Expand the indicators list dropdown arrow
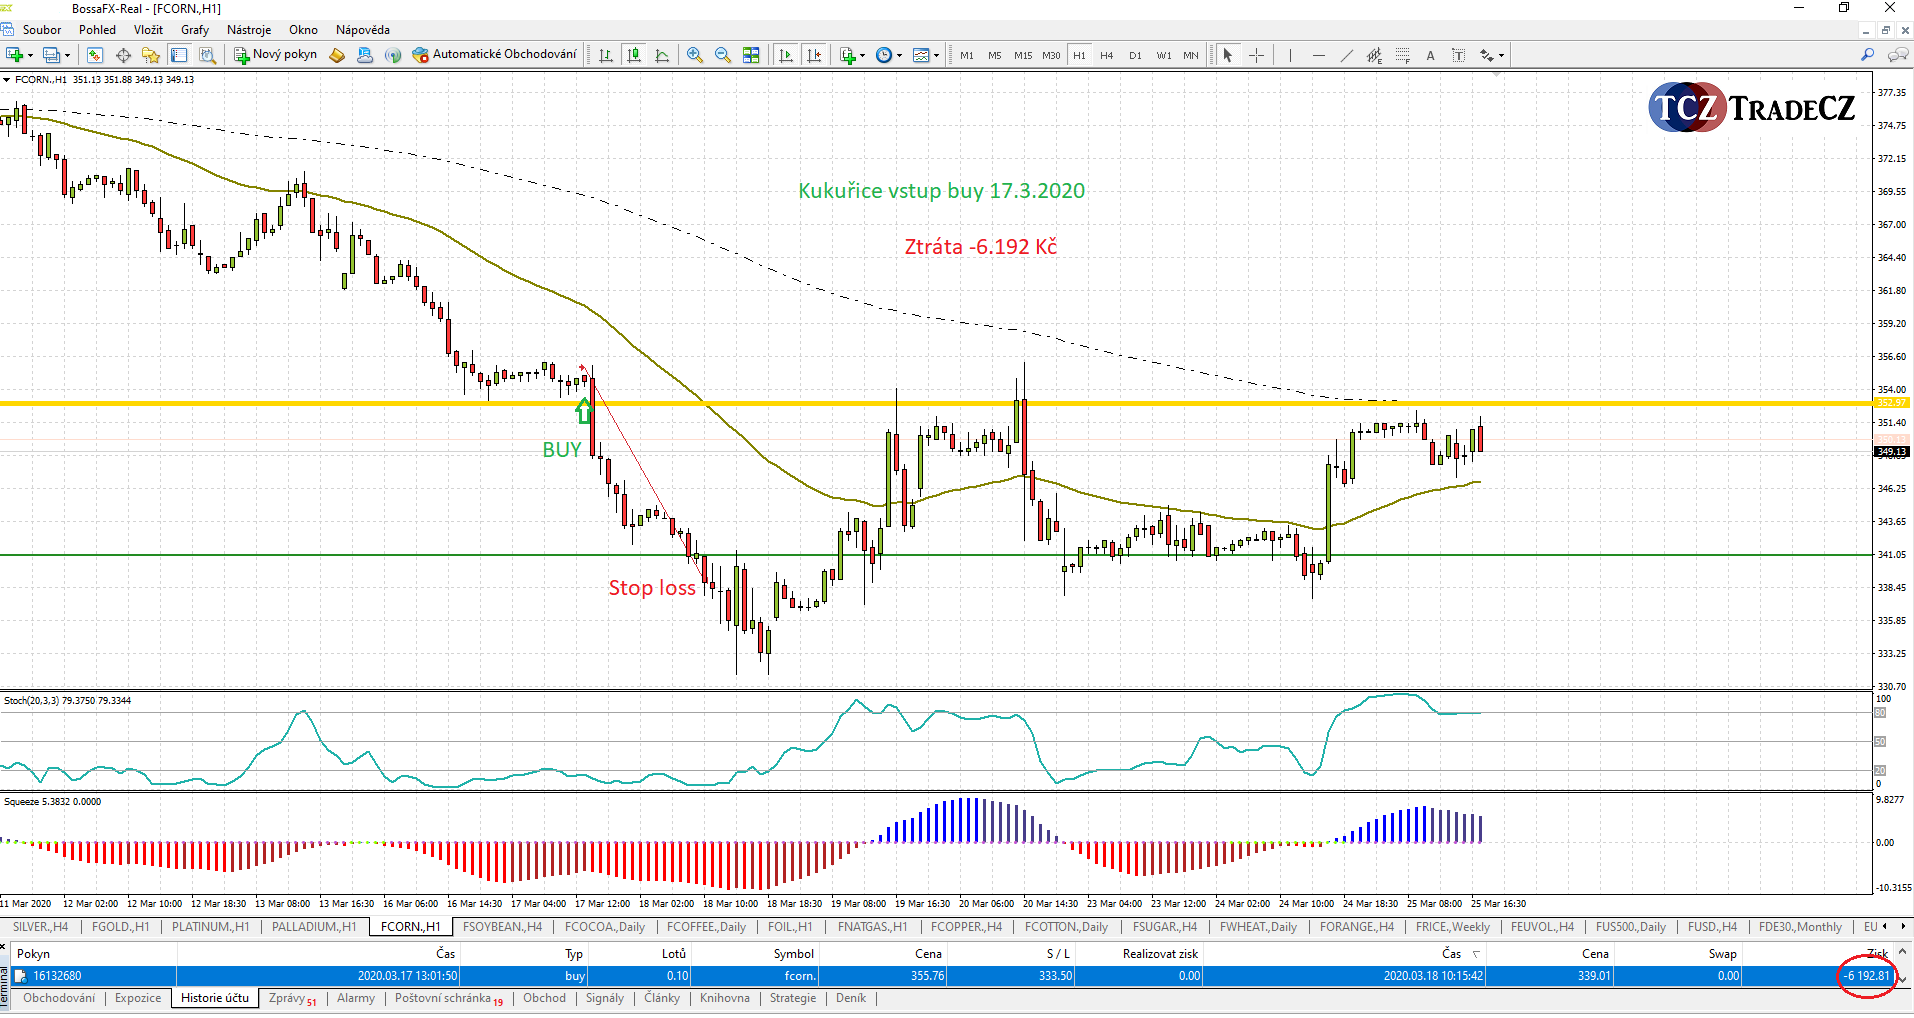Image resolution: width=1914 pixels, height=1018 pixels. pyautogui.click(x=862, y=56)
